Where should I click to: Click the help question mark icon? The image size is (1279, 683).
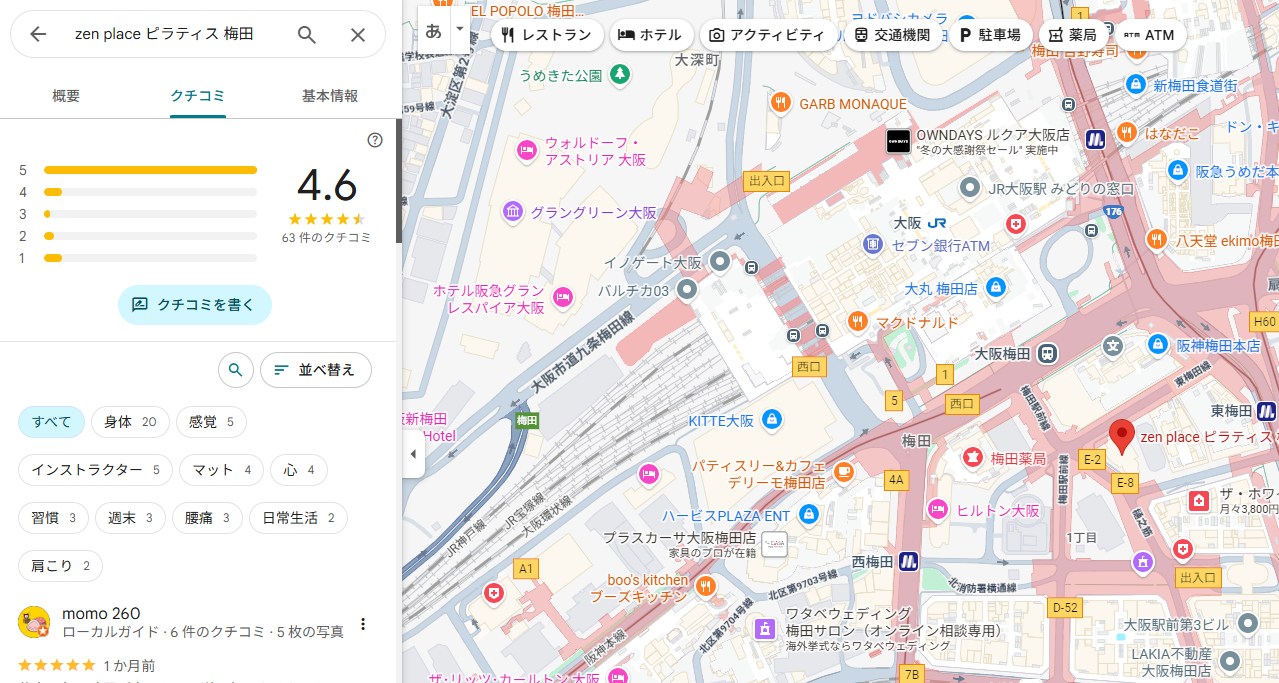[x=375, y=140]
